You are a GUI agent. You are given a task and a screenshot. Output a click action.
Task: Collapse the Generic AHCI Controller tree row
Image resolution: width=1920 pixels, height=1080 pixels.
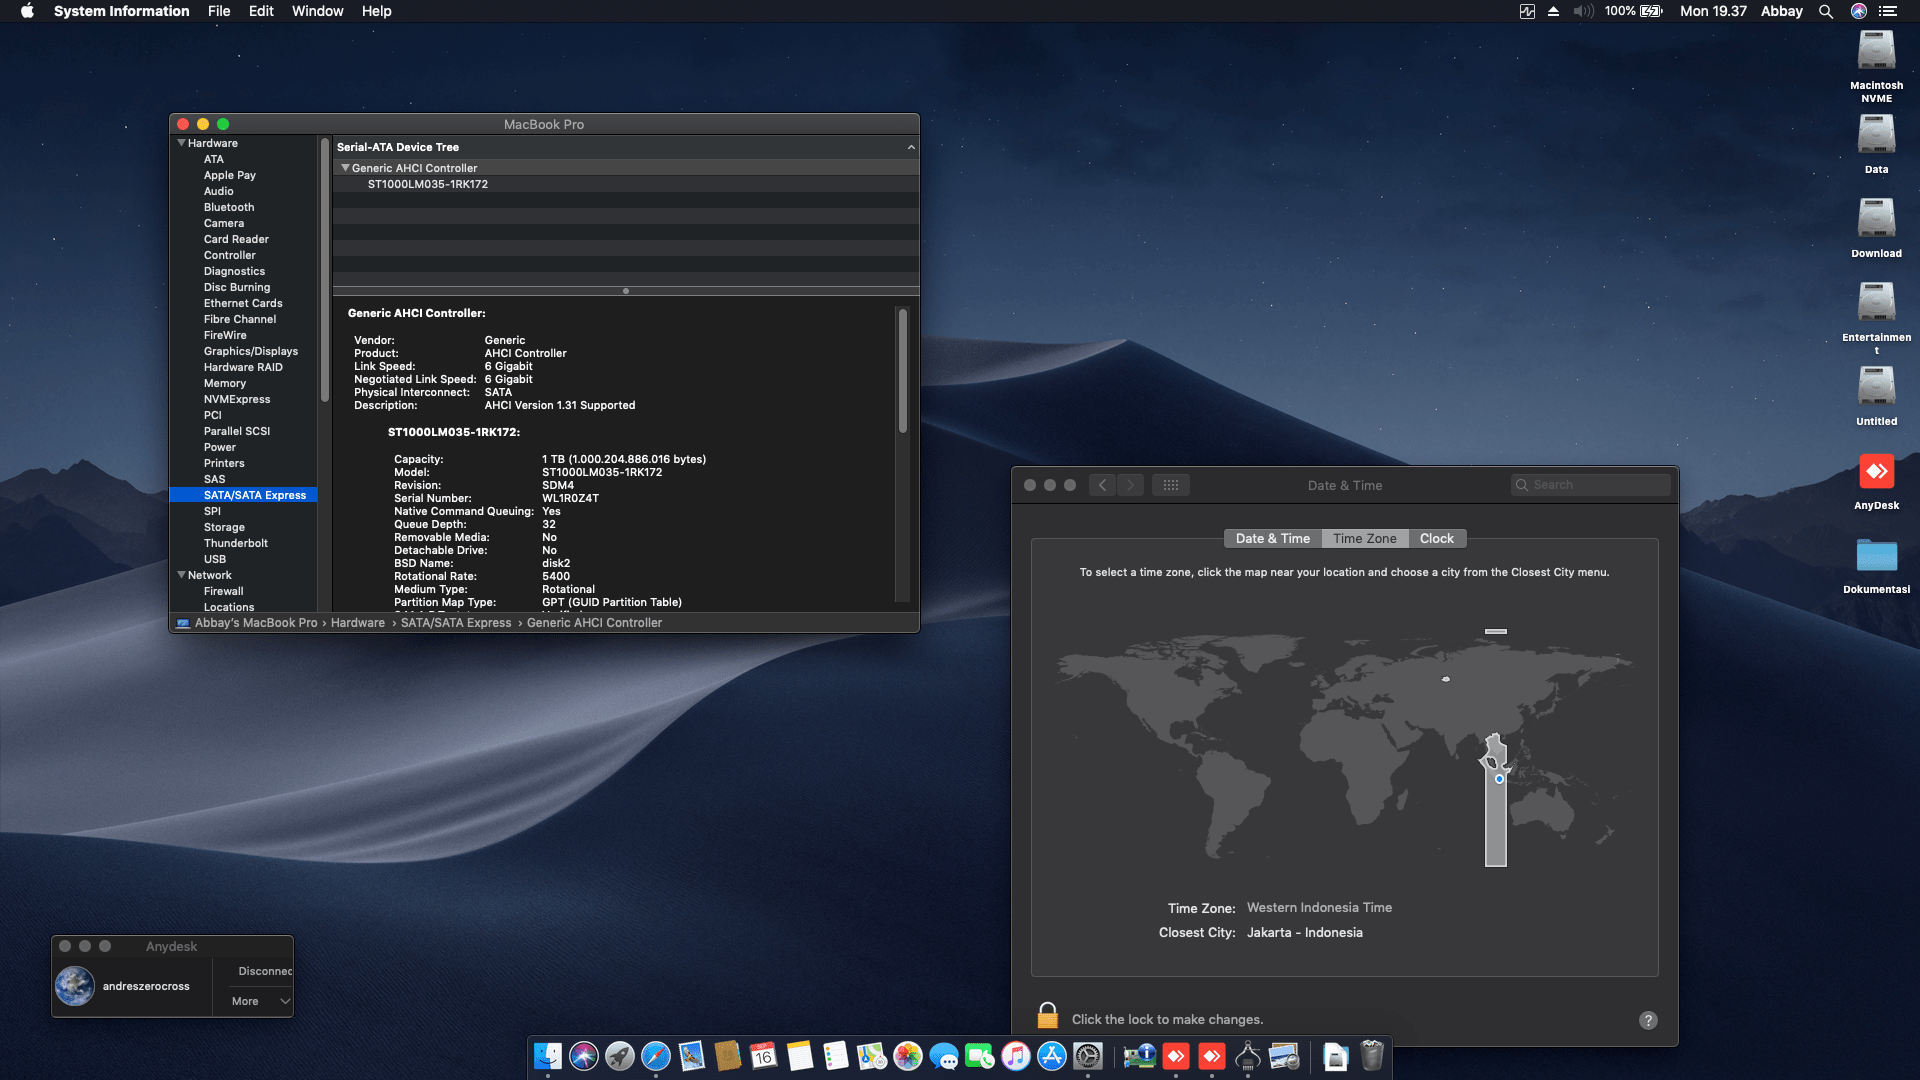pos(345,168)
